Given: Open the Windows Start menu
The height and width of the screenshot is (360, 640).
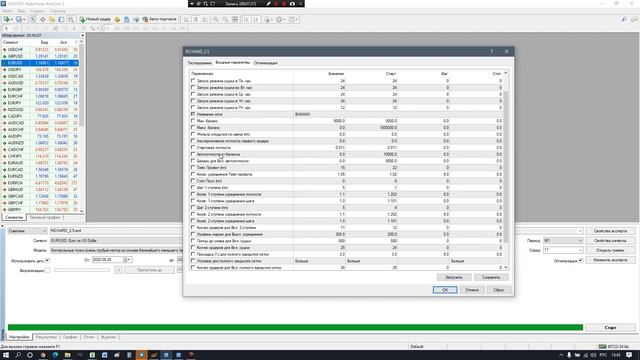Looking at the screenshot, I should pyautogui.click(x=6, y=355).
